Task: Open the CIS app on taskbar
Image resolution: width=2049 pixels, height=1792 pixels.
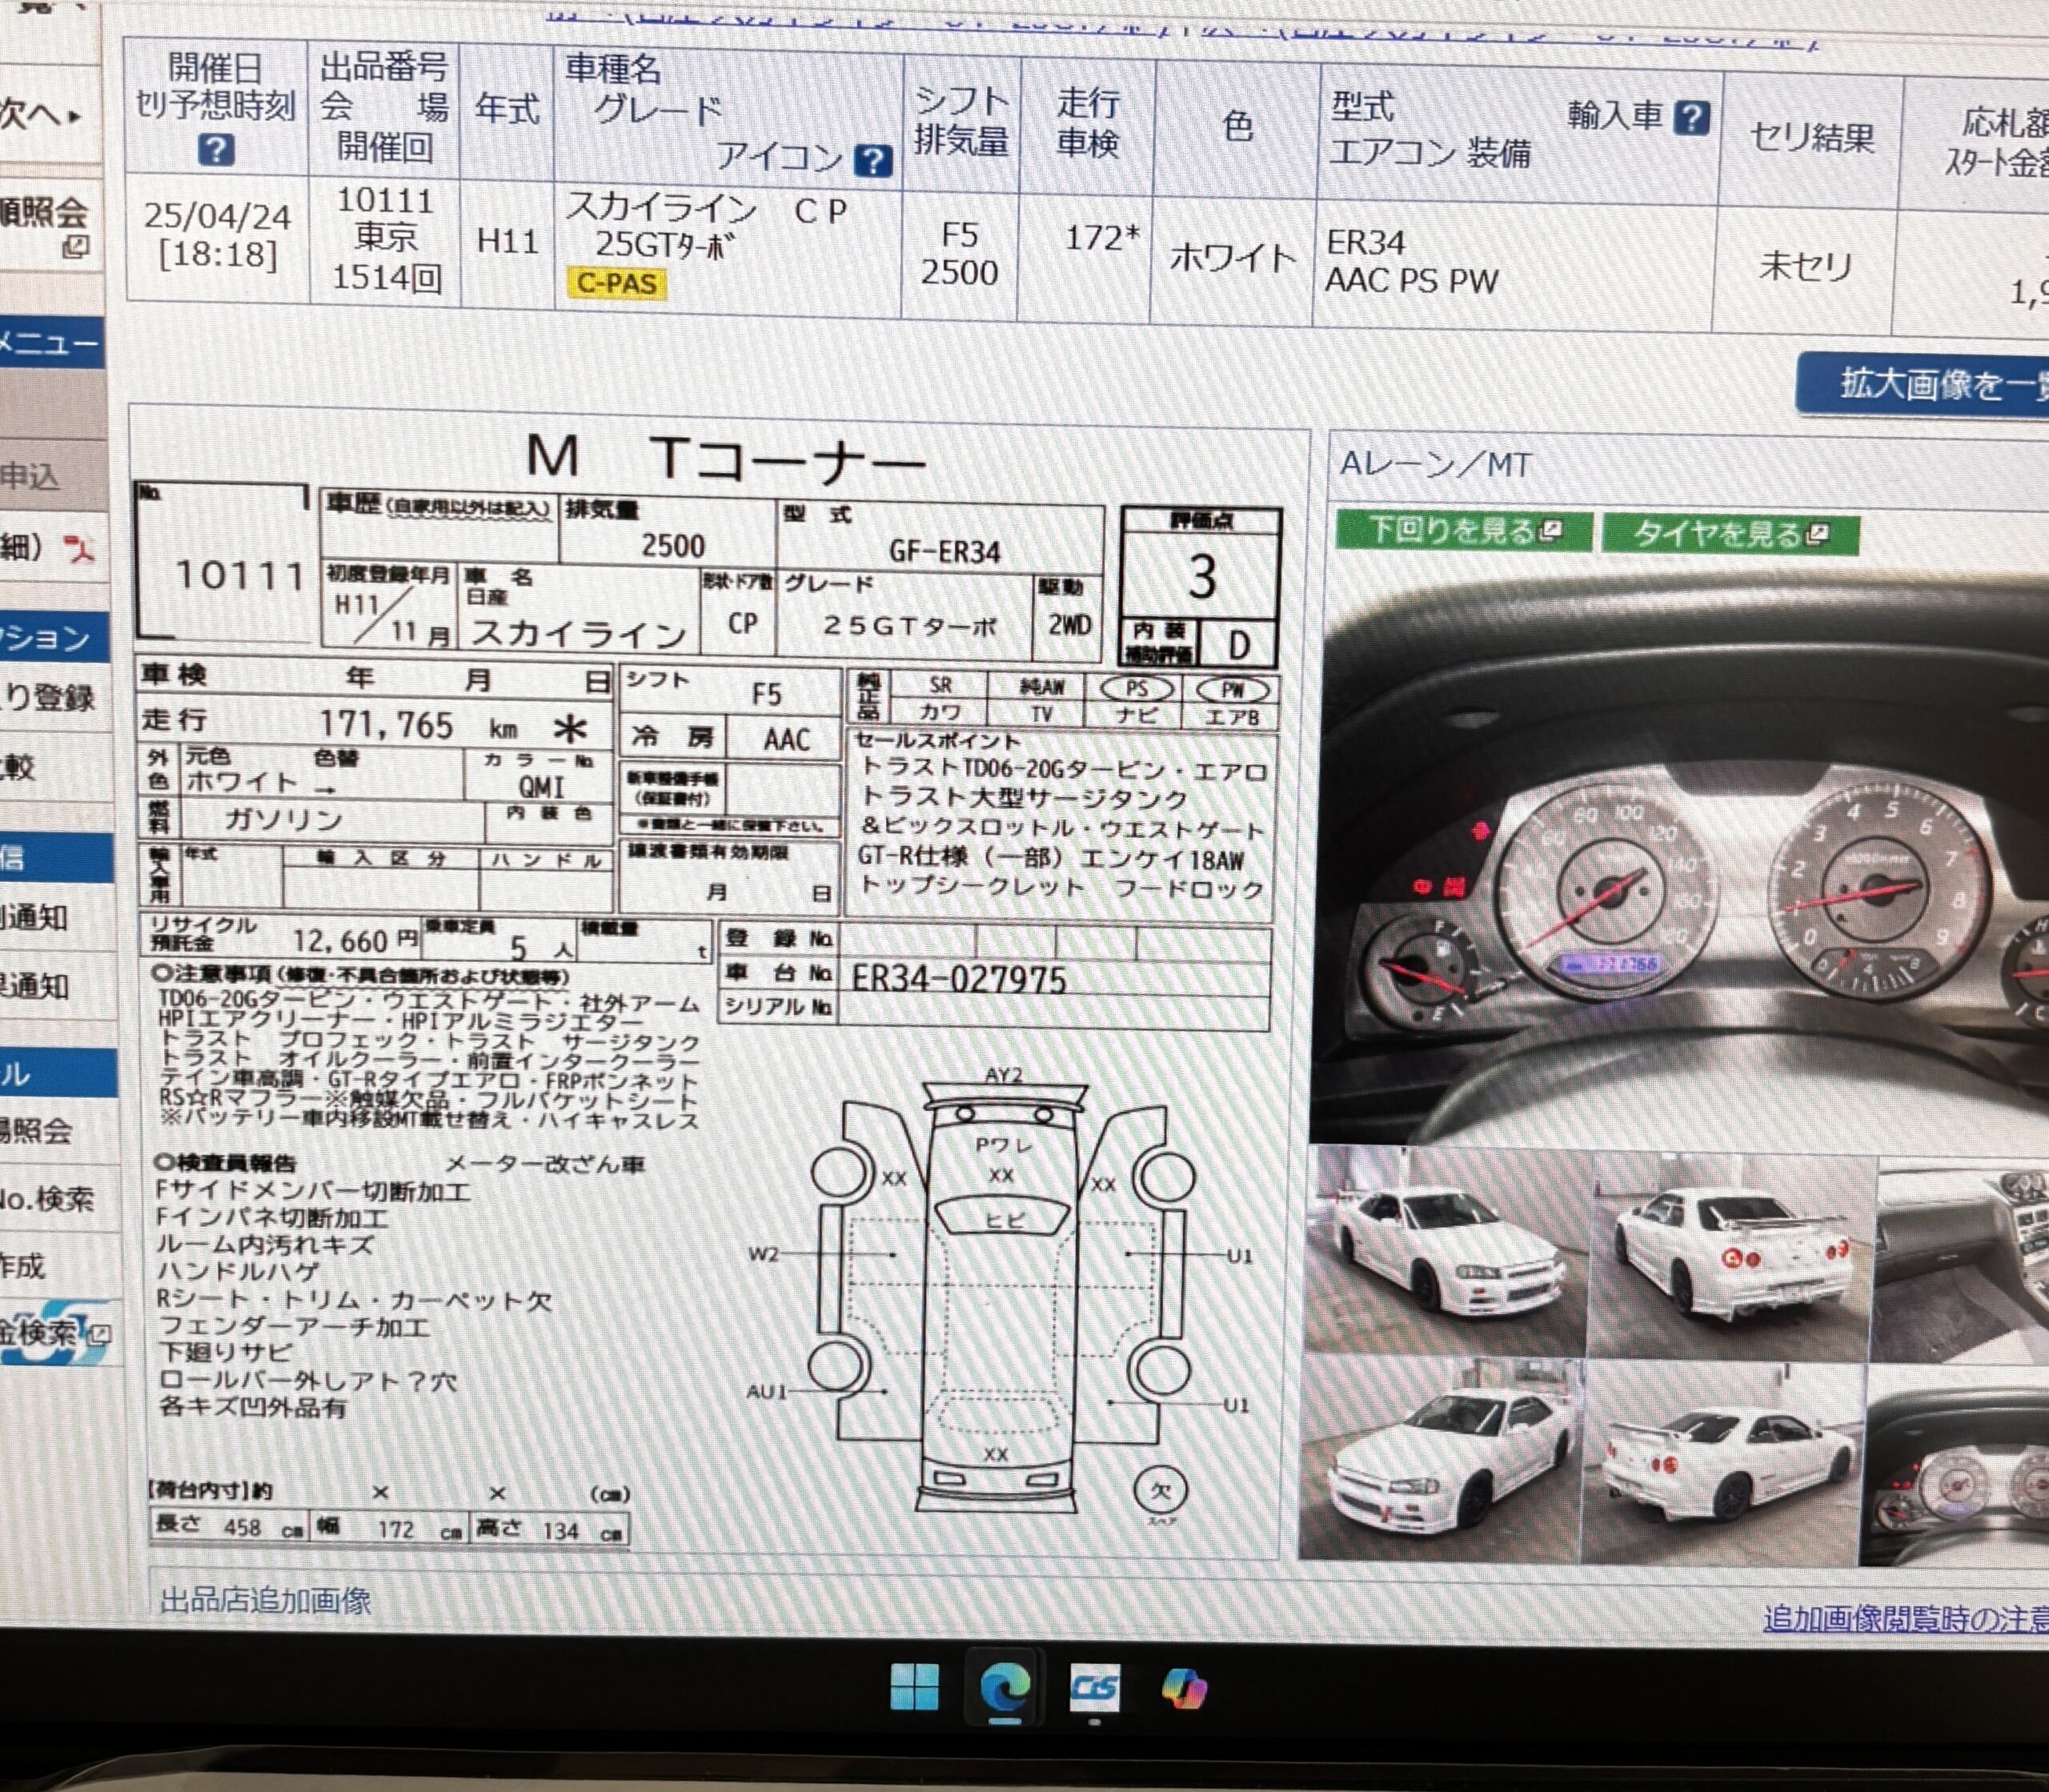Action: 1094,1689
